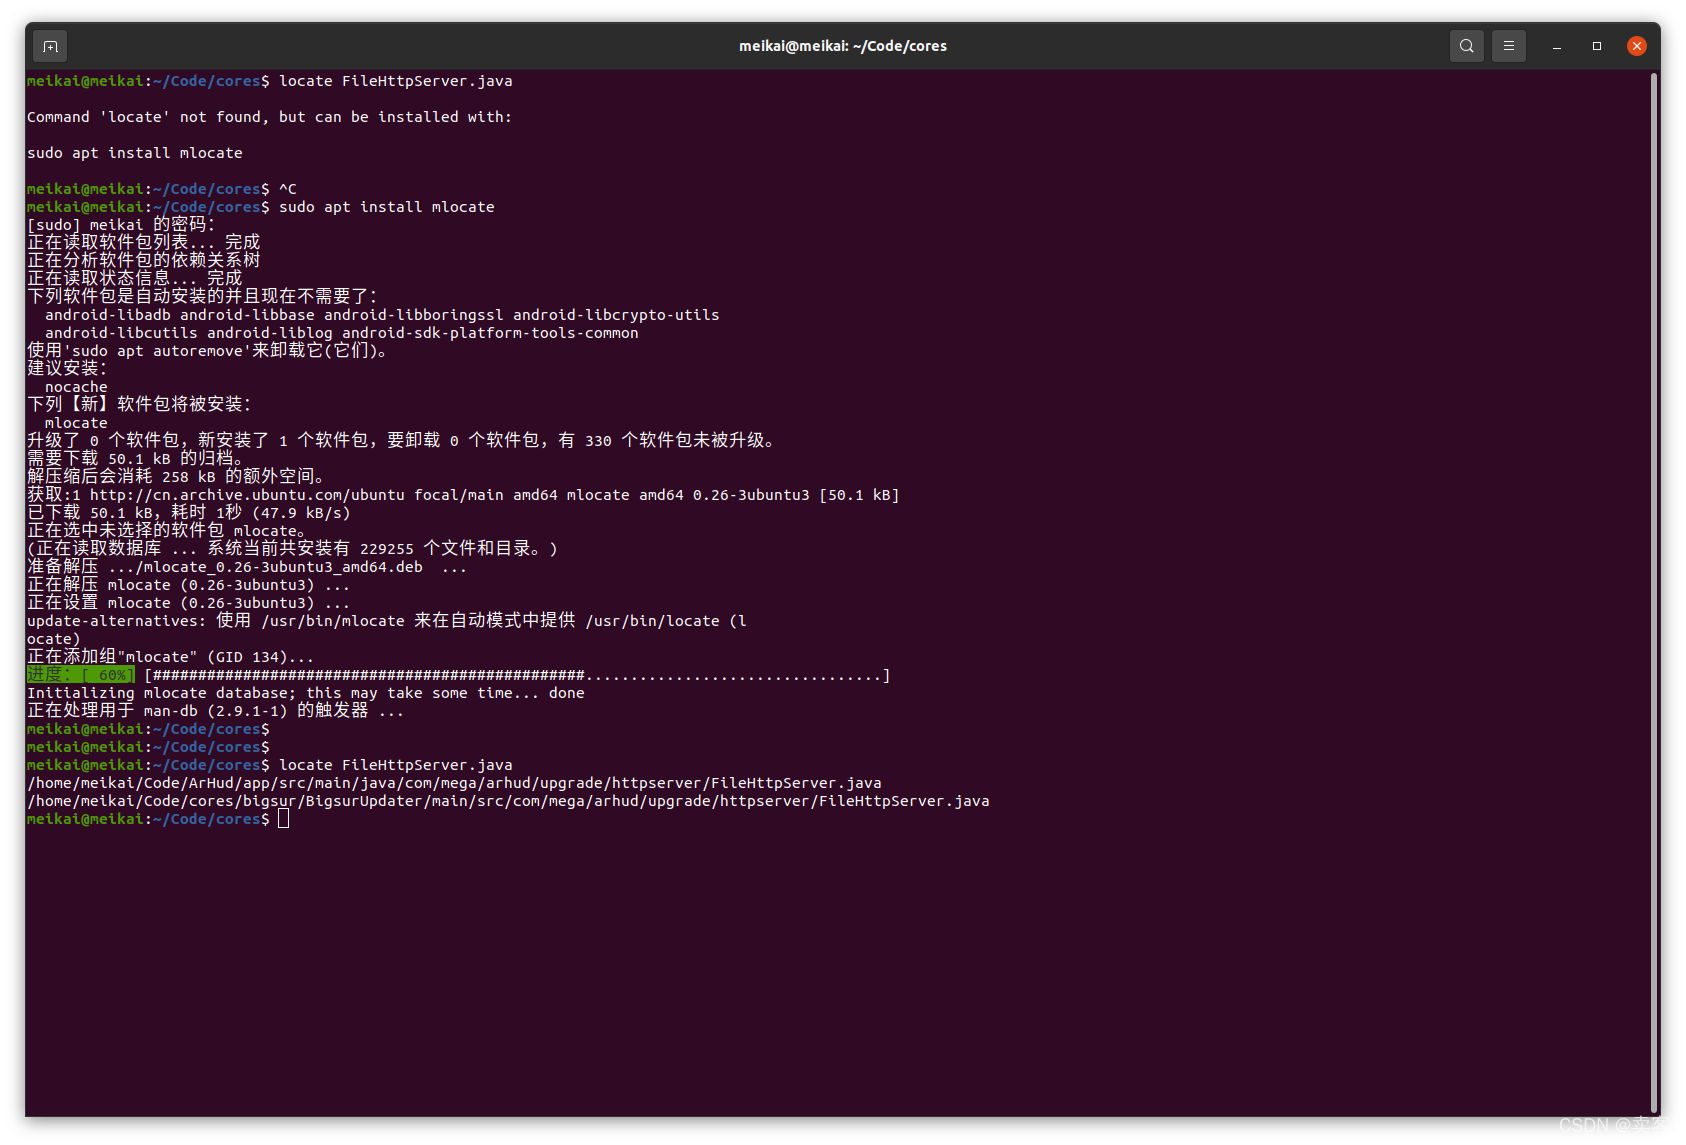
Task: Click the 'sudo apt autoremove' hint text
Action: [x=157, y=351]
